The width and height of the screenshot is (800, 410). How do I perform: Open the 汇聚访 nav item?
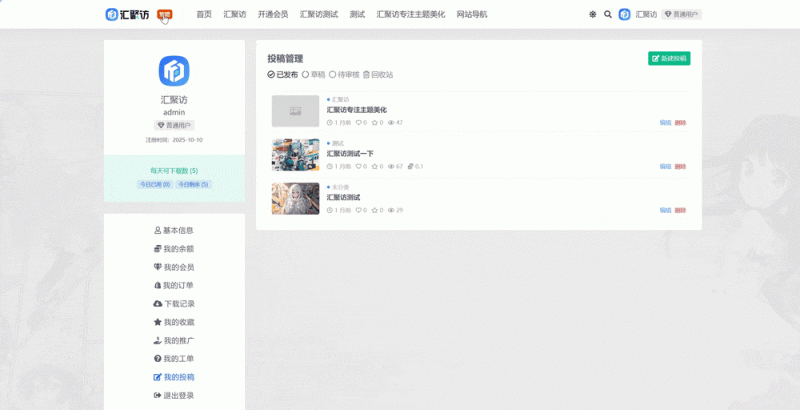point(235,14)
